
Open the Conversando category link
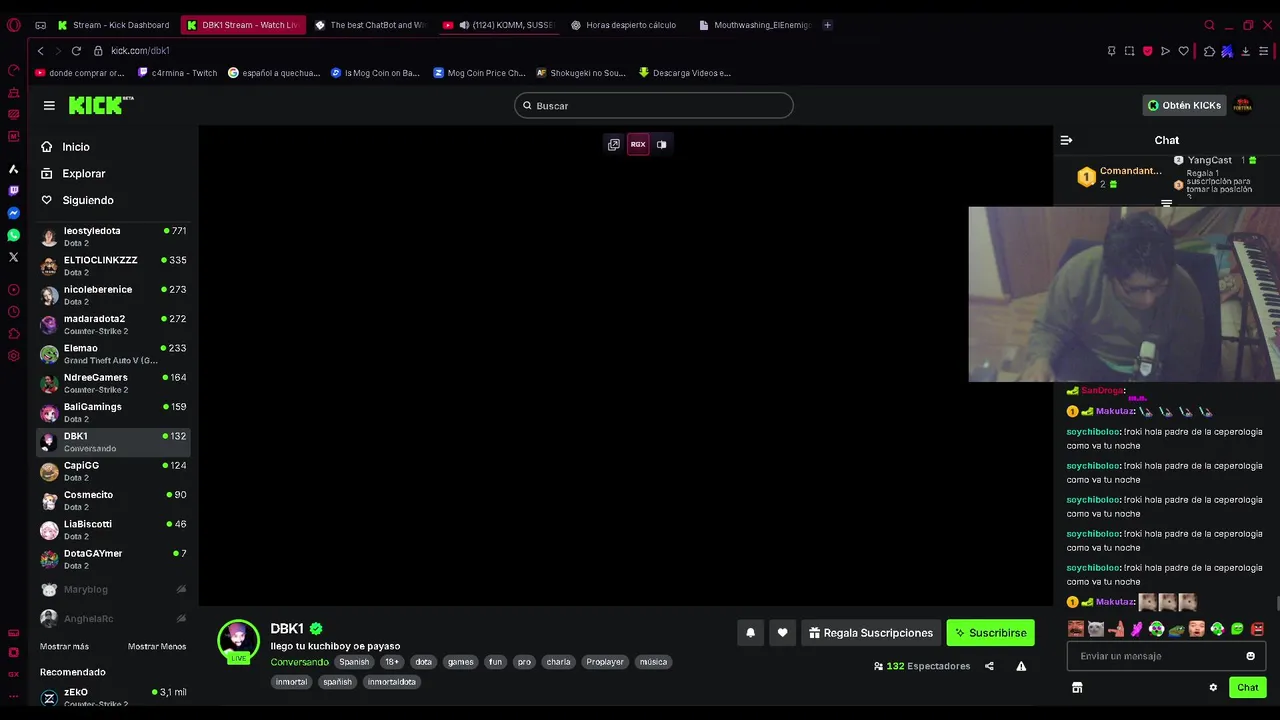(299, 662)
